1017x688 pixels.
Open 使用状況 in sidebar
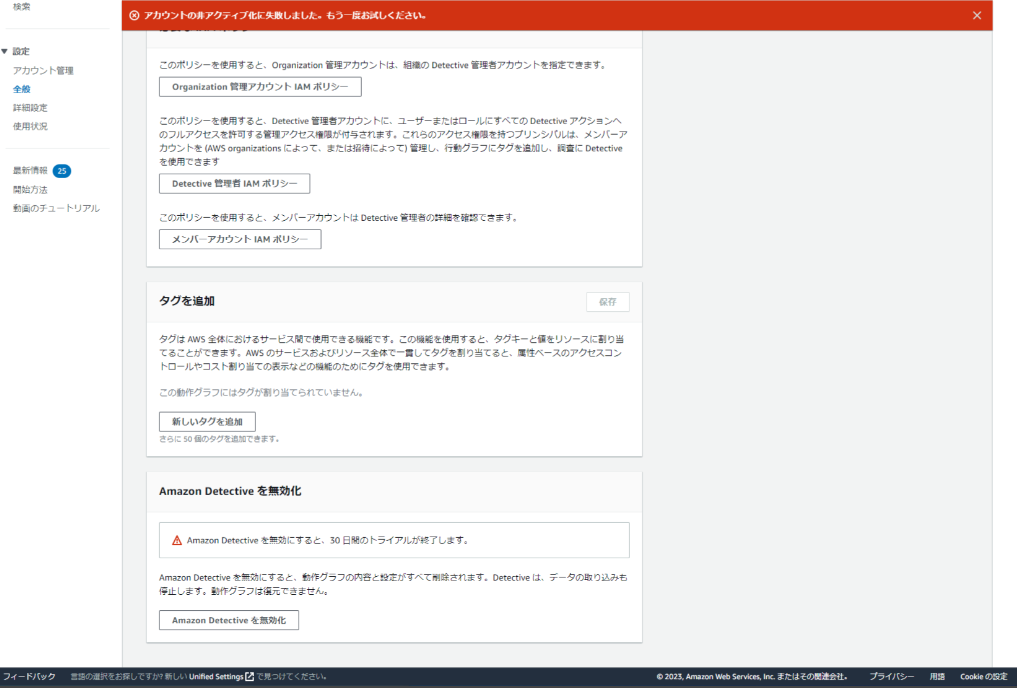30,126
